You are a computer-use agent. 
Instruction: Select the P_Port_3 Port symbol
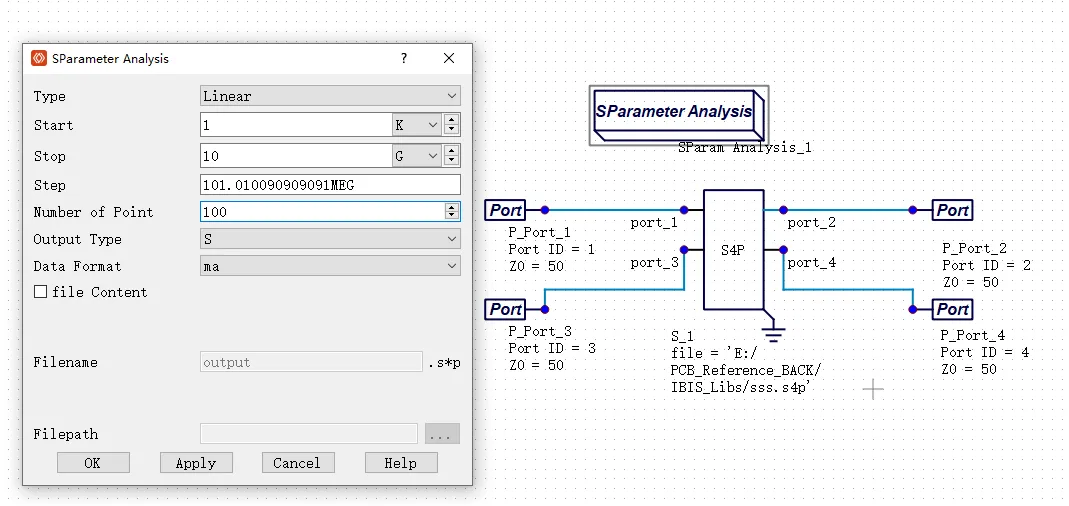(506, 310)
